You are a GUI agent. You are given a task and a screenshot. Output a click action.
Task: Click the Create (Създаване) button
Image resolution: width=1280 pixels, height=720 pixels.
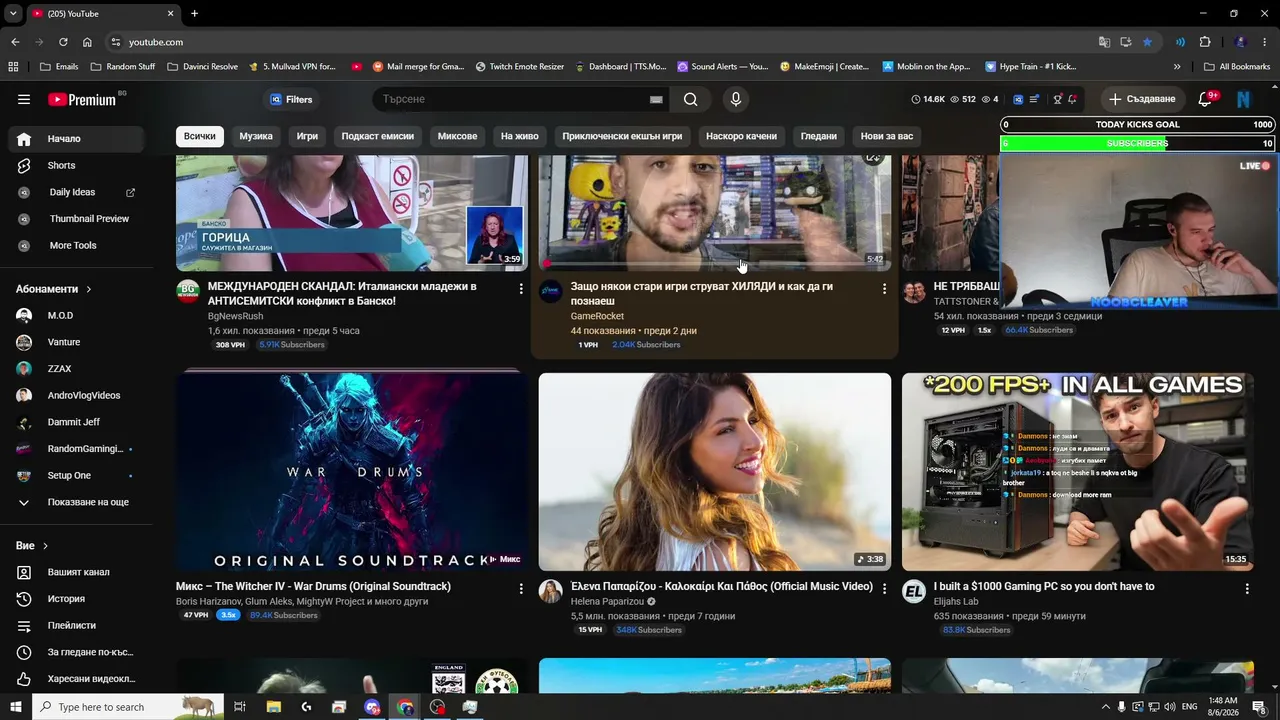(1142, 99)
